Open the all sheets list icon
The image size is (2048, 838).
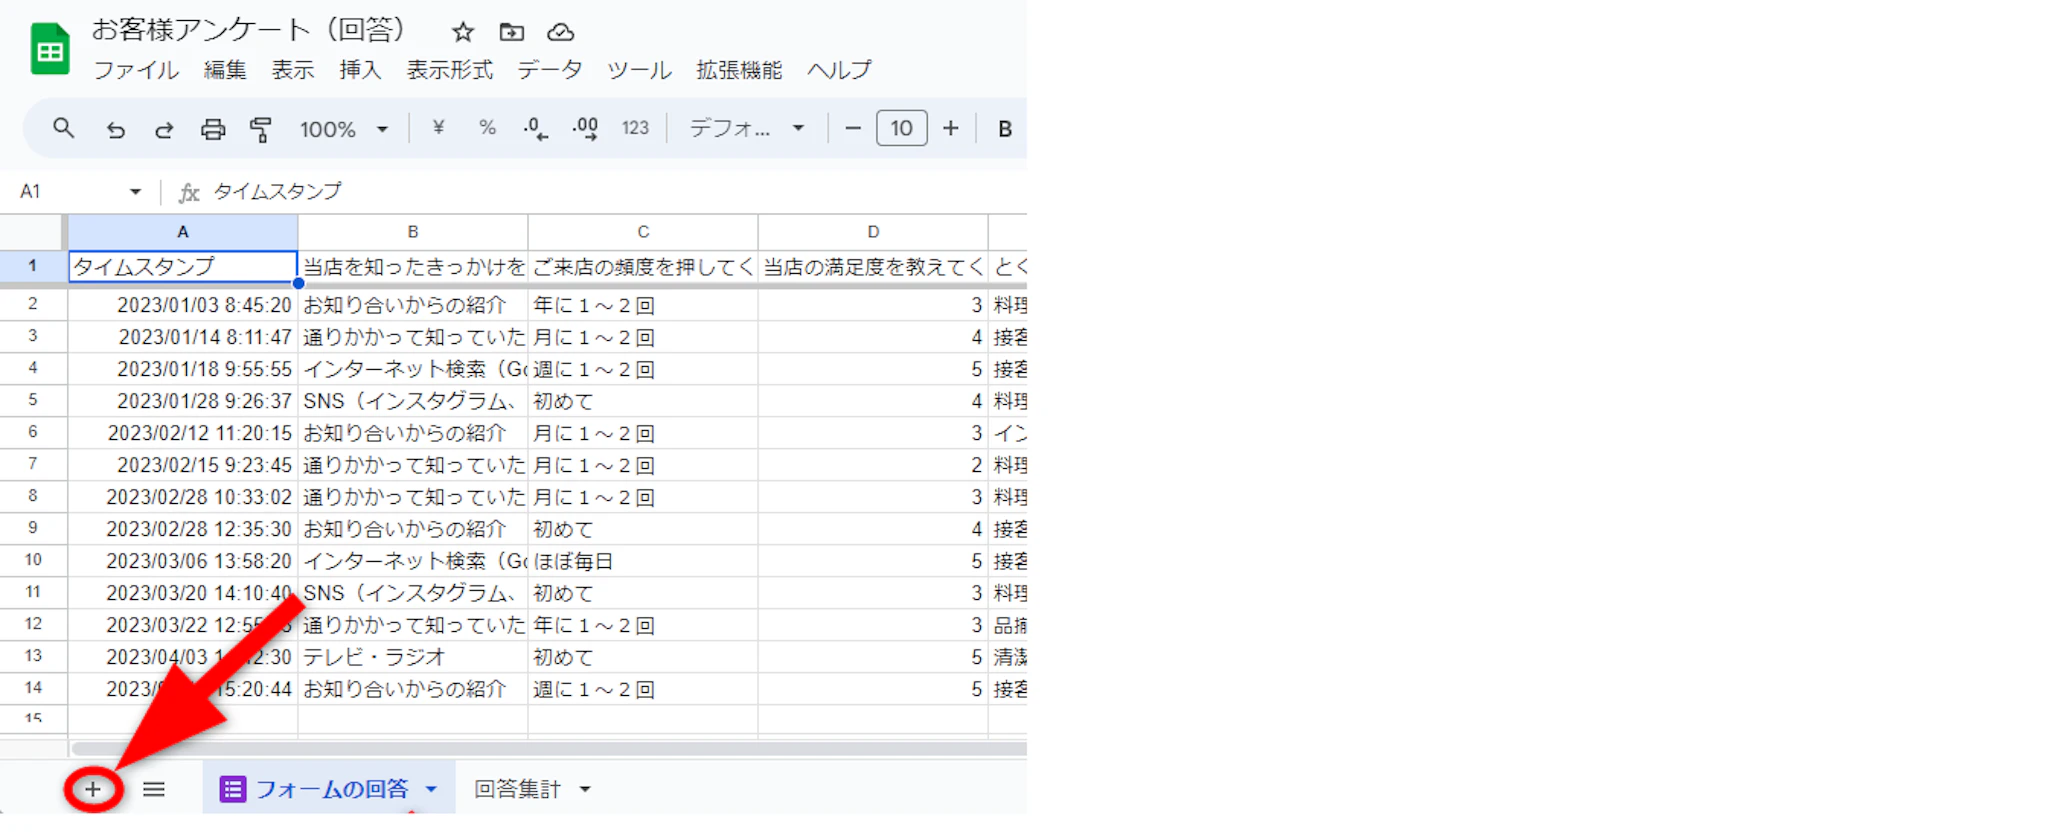pos(153,790)
